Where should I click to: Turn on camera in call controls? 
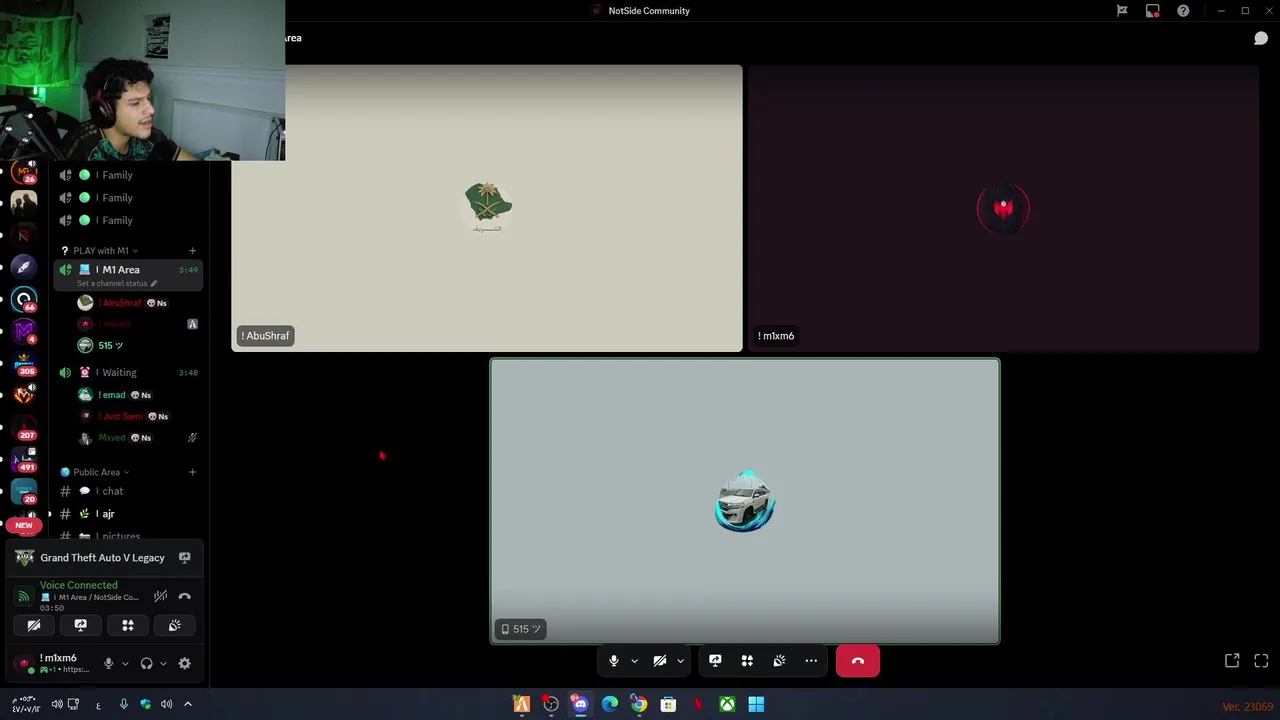click(x=660, y=661)
